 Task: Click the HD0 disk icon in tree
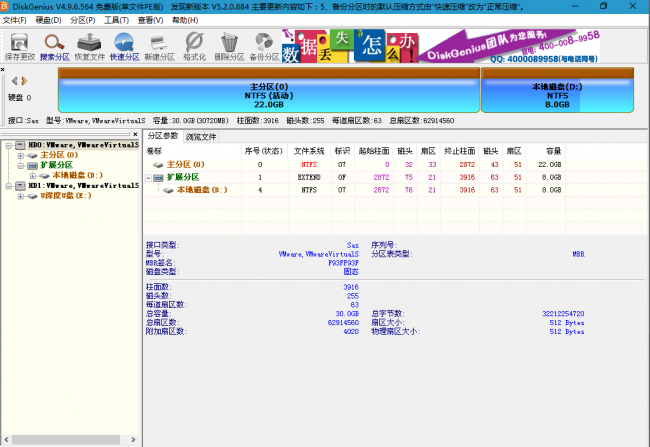pos(20,145)
